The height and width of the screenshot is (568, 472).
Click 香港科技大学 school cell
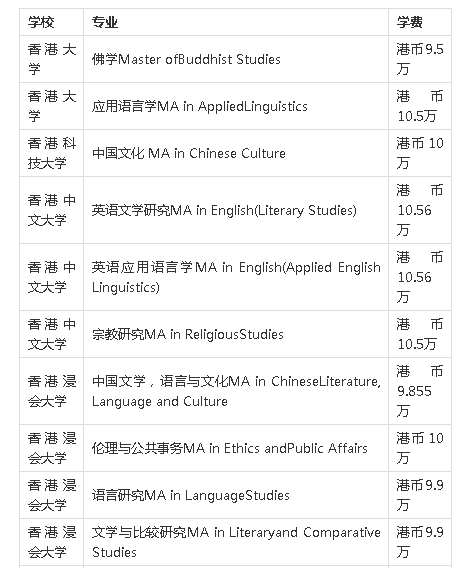(x=51, y=153)
